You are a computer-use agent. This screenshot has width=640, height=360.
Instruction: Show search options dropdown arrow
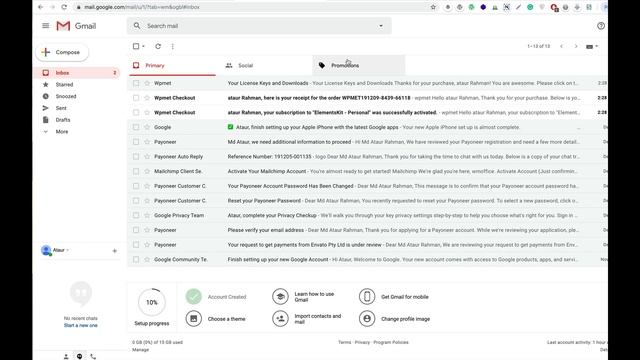point(381,26)
